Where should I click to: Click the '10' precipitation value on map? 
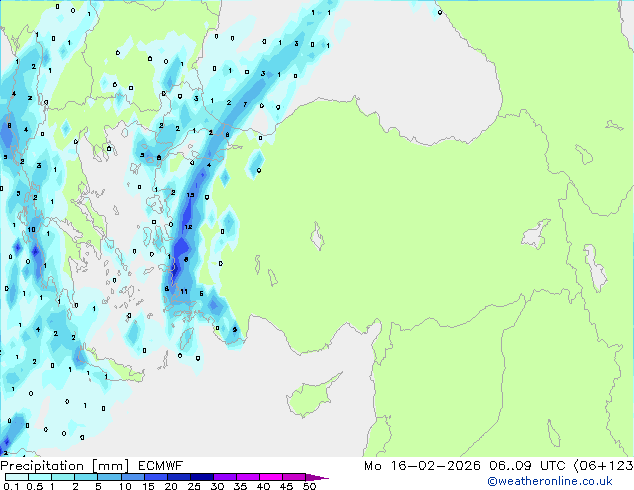(x=32, y=230)
